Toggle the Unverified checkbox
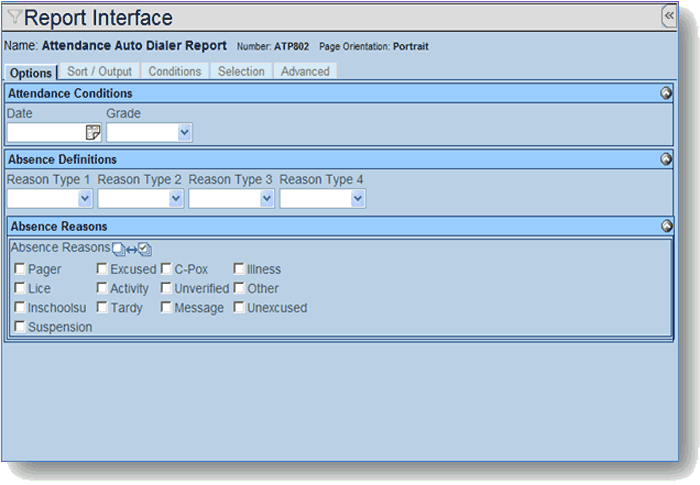 (166, 288)
